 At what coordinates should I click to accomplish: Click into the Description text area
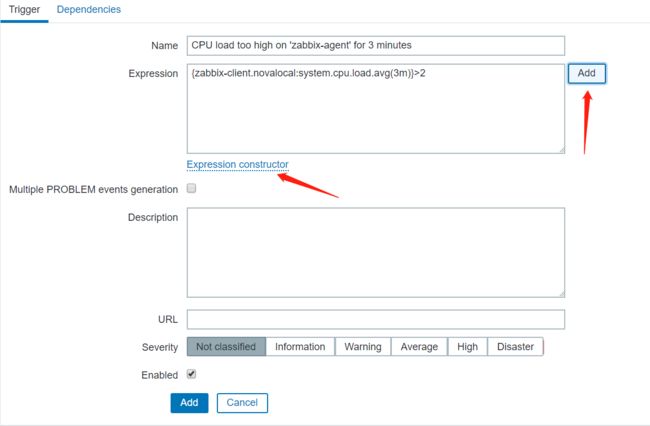[x=376, y=252]
